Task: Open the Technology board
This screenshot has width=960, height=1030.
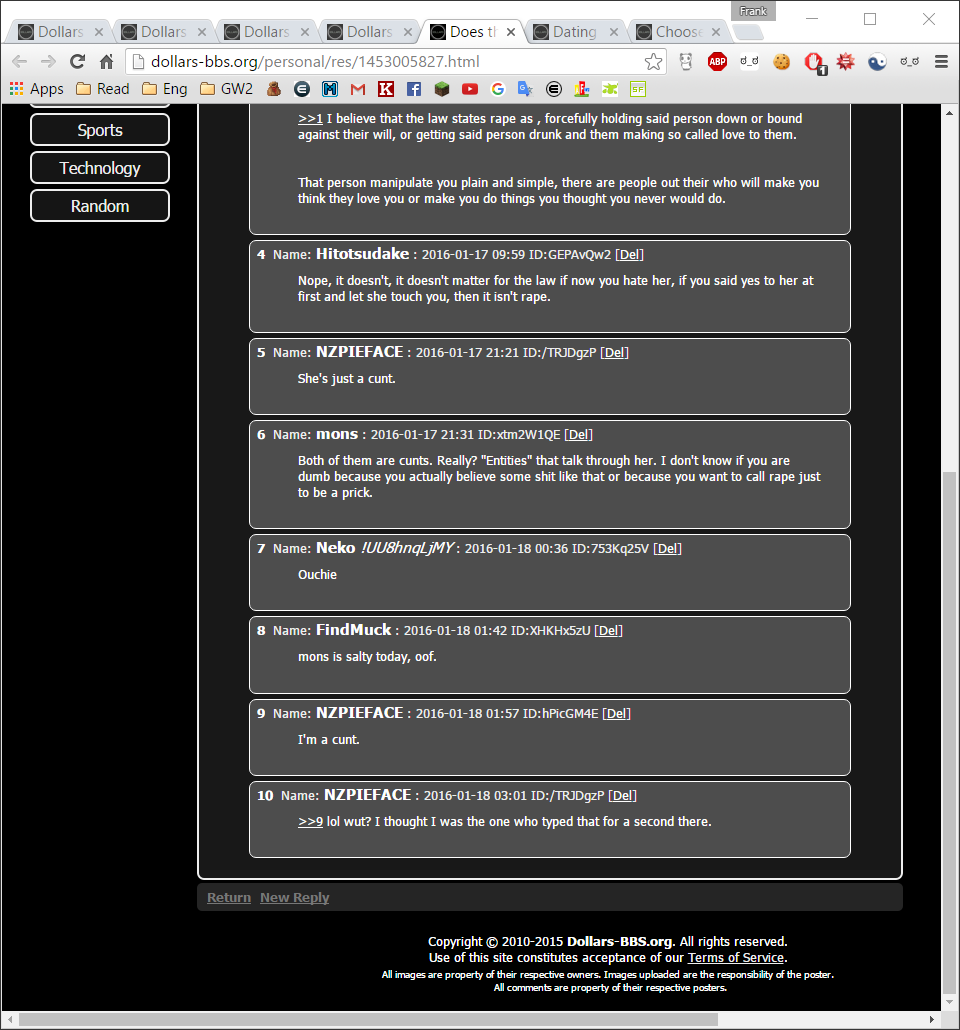Action: click(100, 168)
